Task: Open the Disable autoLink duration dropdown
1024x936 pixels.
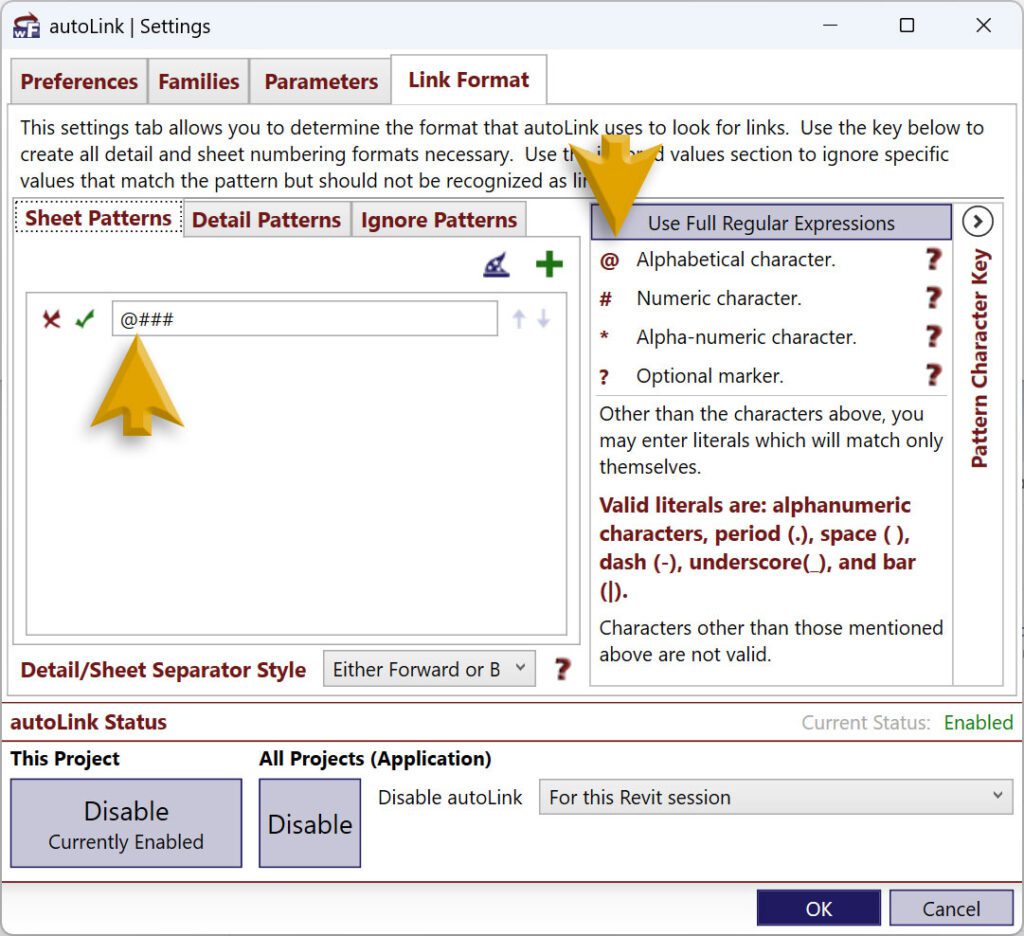Action: coord(776,797)
